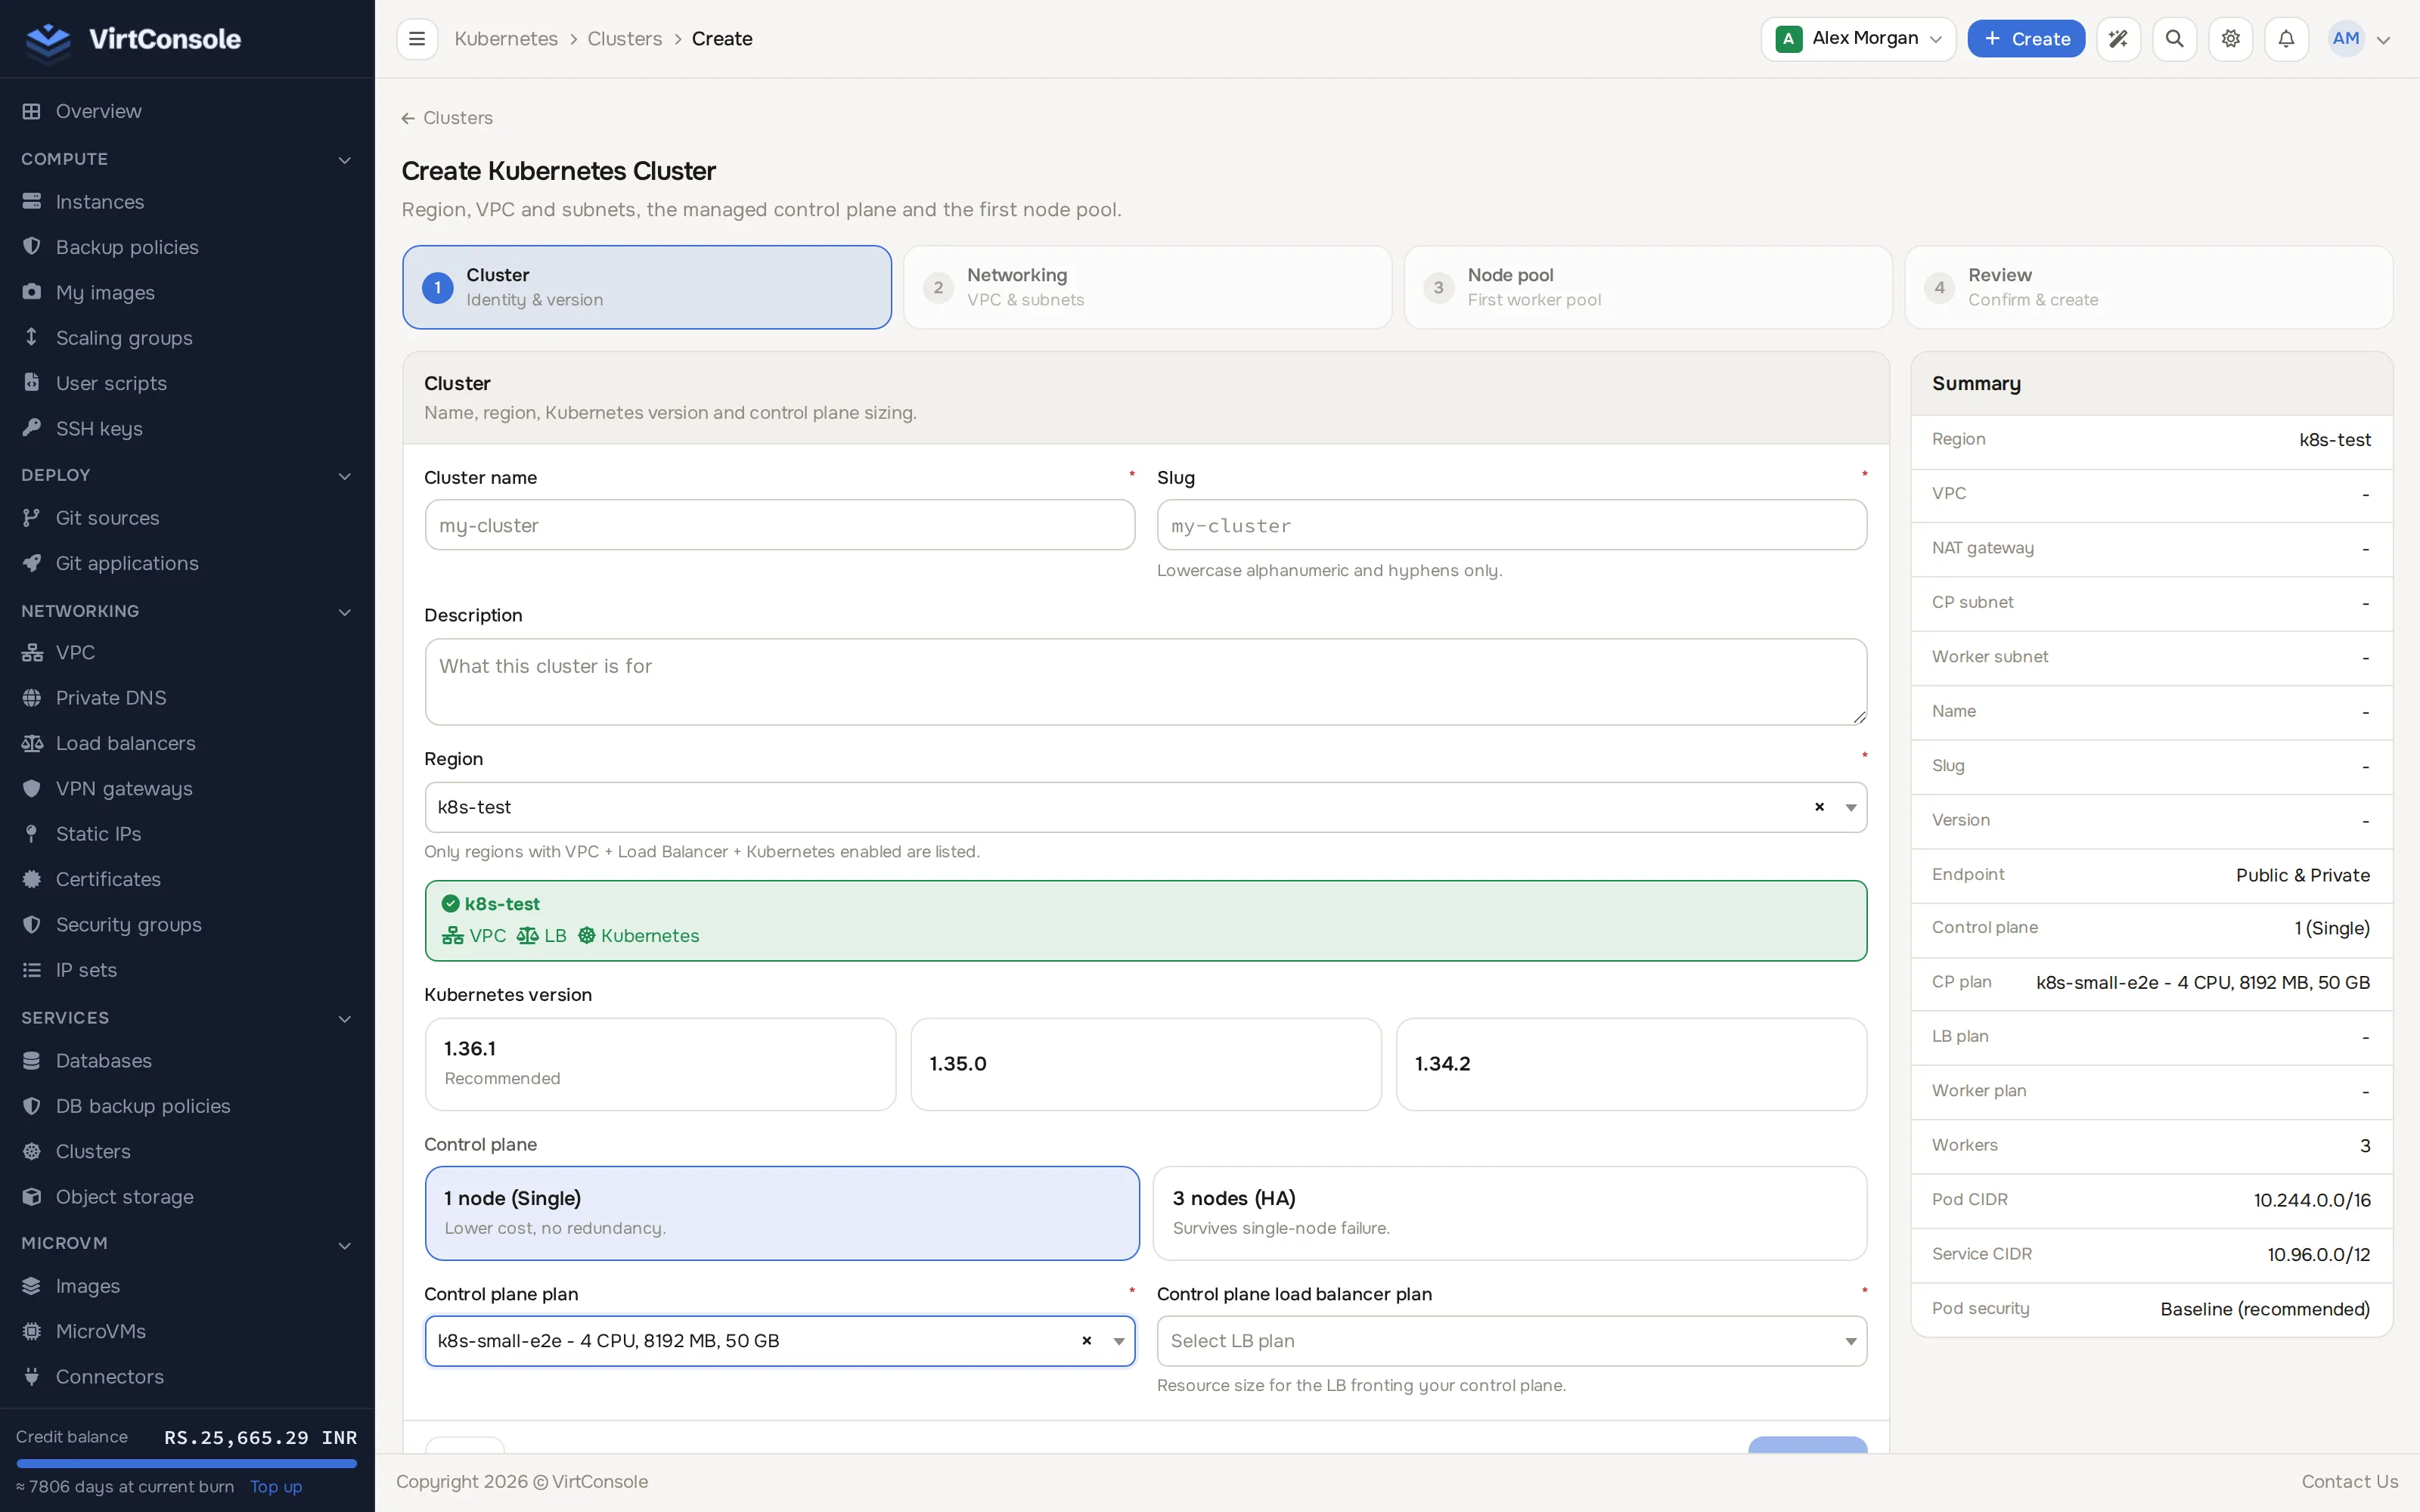Go to Review wizard step
The width and height of the screenshot is (2420, 1512).
(x=2148, y=287)
